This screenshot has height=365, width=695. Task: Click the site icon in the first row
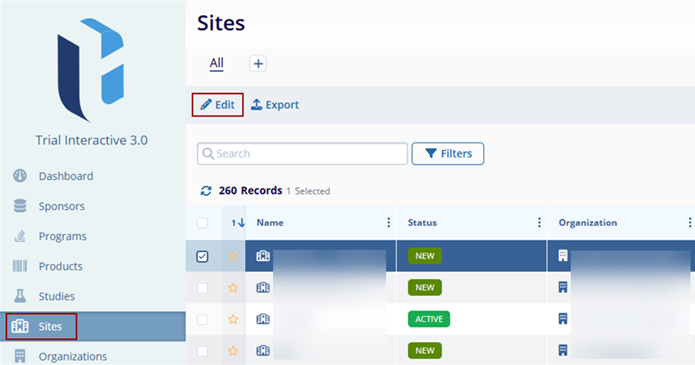tap(263, 256)
